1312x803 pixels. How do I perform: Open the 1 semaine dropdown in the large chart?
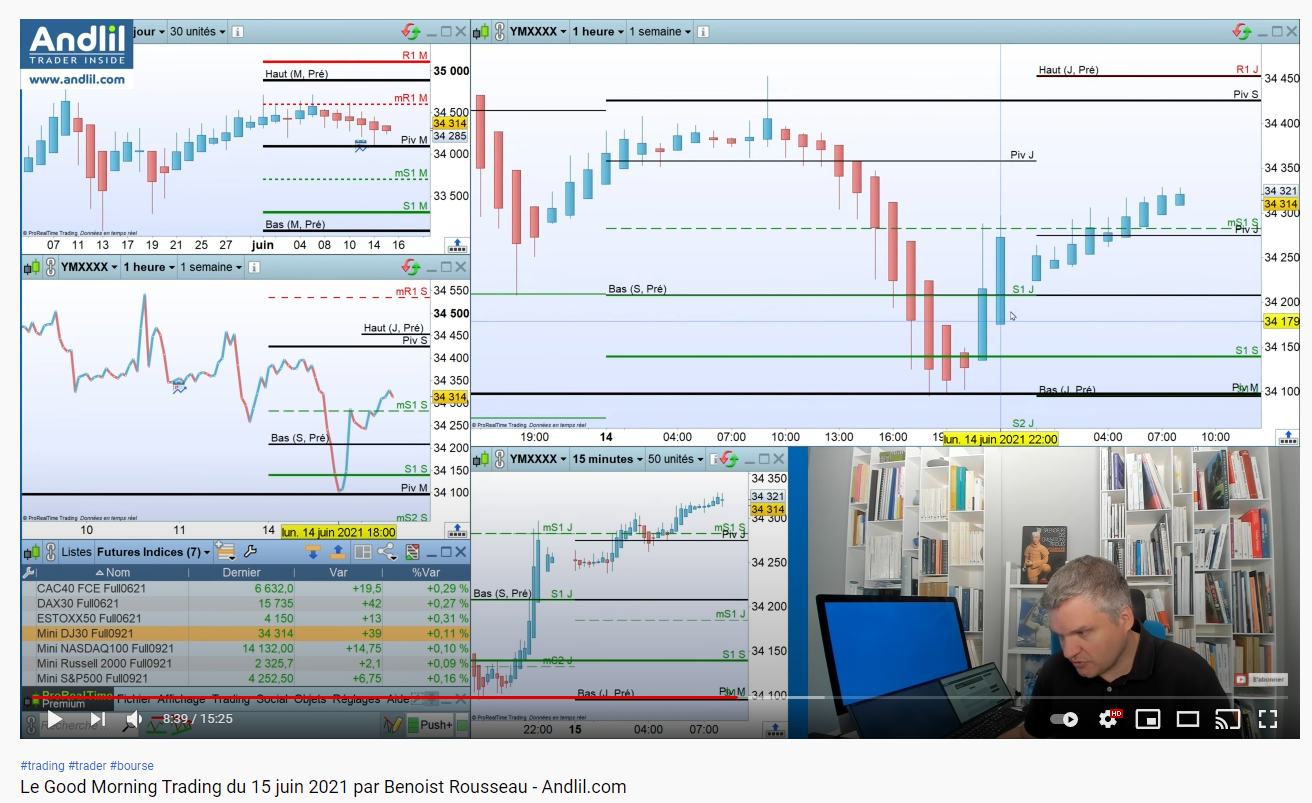659,32
